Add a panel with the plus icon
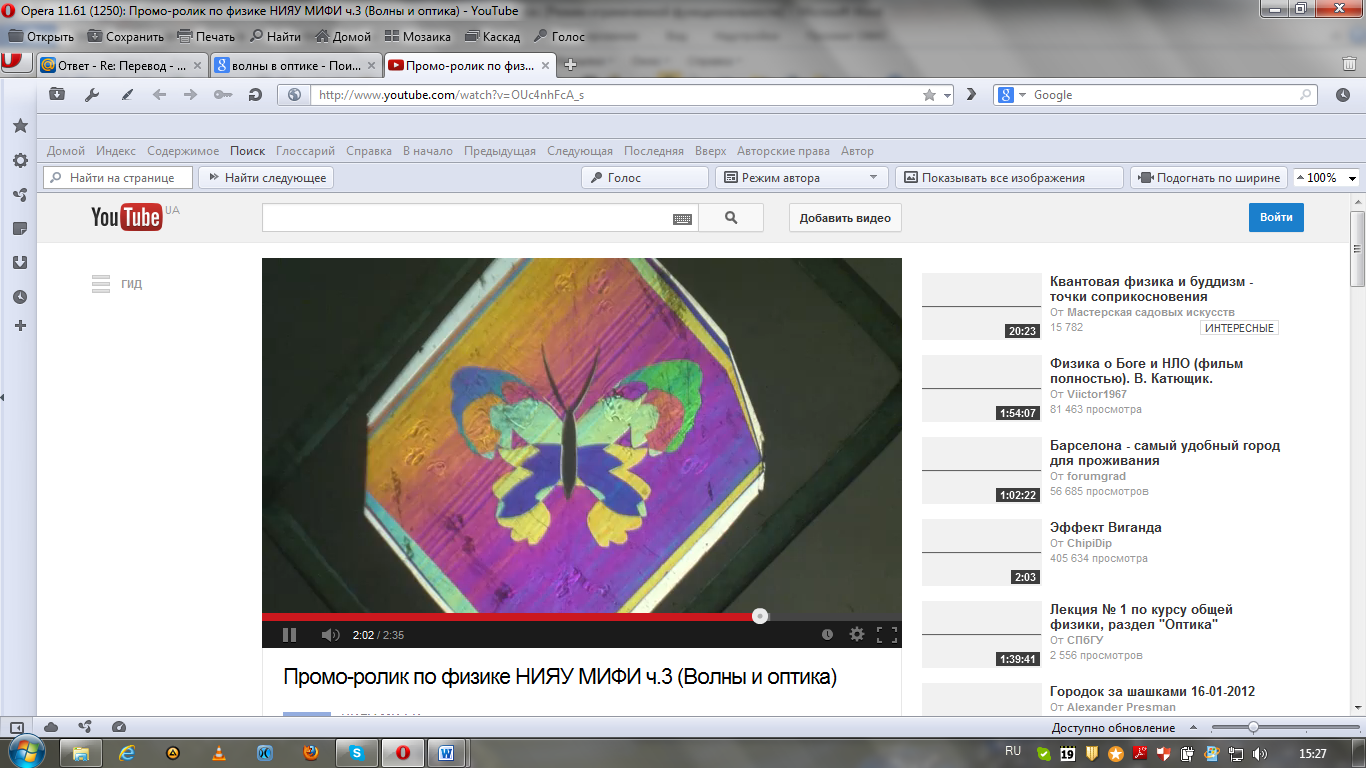This screenshot has height=768, width=1366. click(19, 326)
